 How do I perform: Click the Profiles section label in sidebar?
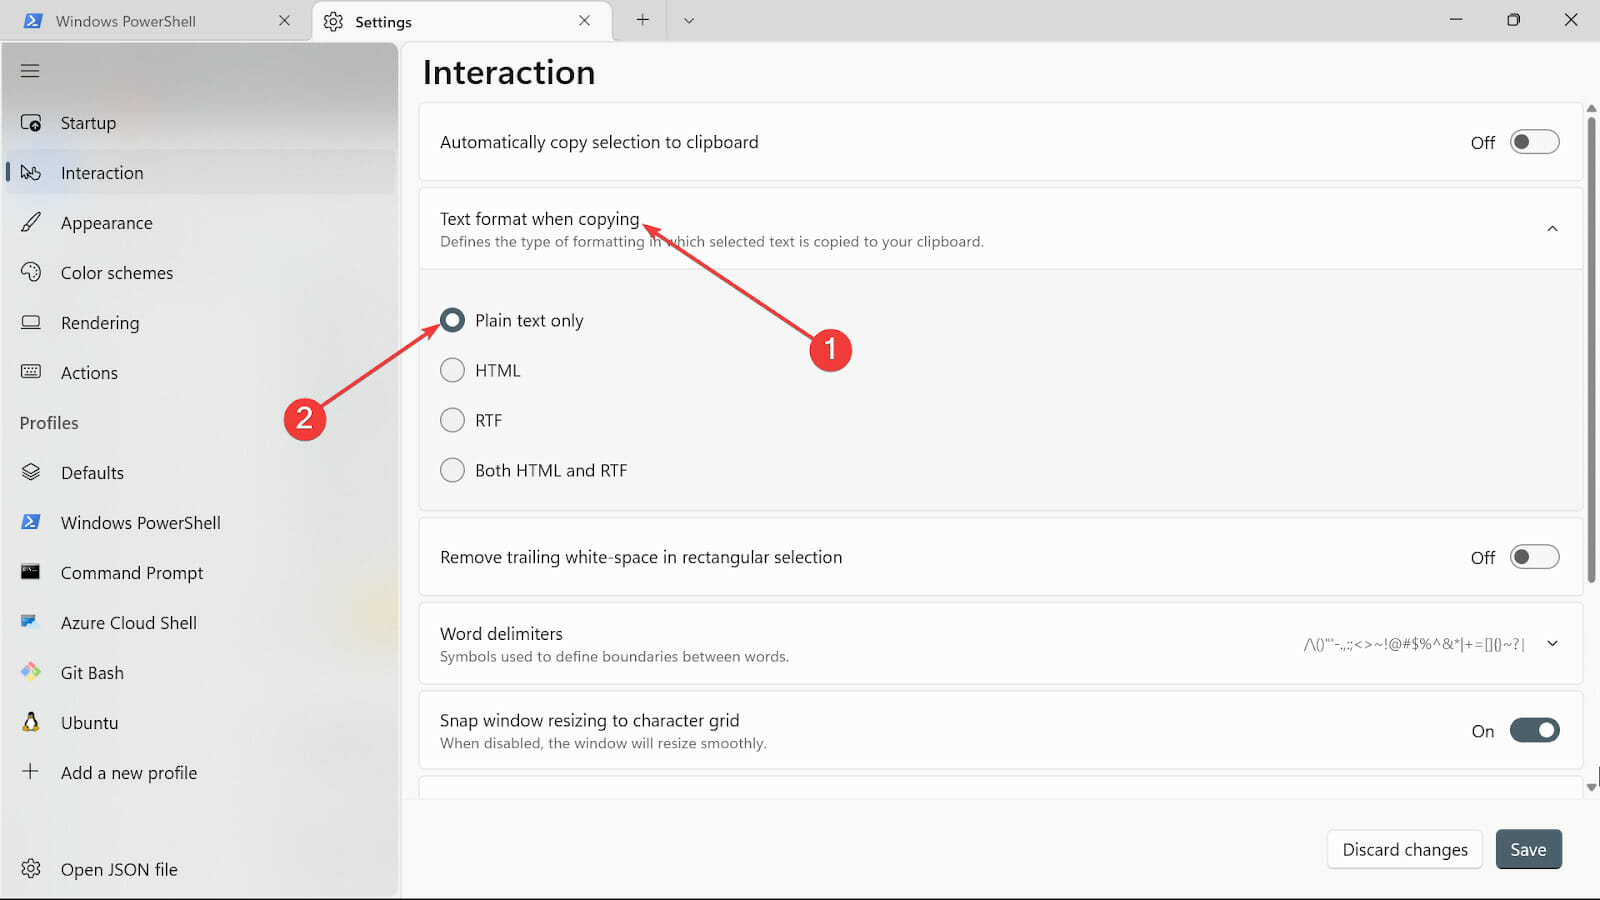(49, 423)
